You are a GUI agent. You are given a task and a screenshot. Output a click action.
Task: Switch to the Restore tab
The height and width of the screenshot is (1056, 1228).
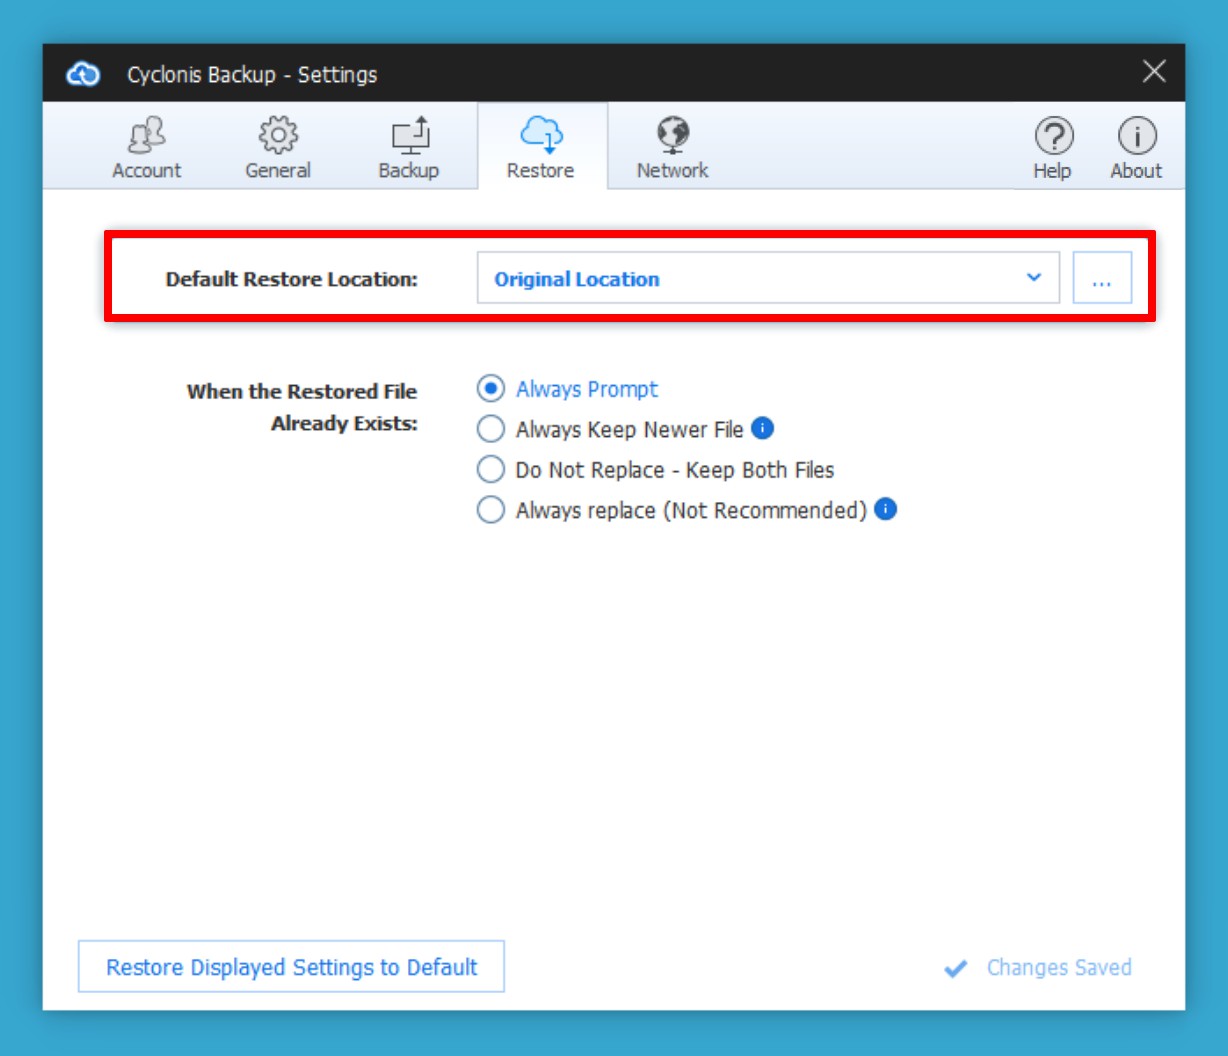click(541, 147)
